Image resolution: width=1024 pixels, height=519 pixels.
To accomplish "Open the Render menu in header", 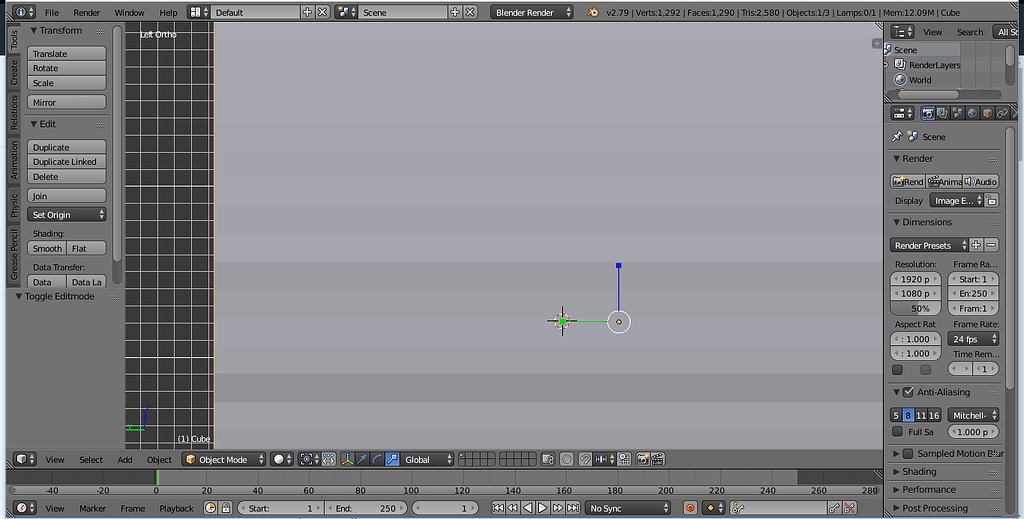I will point(86,12).
